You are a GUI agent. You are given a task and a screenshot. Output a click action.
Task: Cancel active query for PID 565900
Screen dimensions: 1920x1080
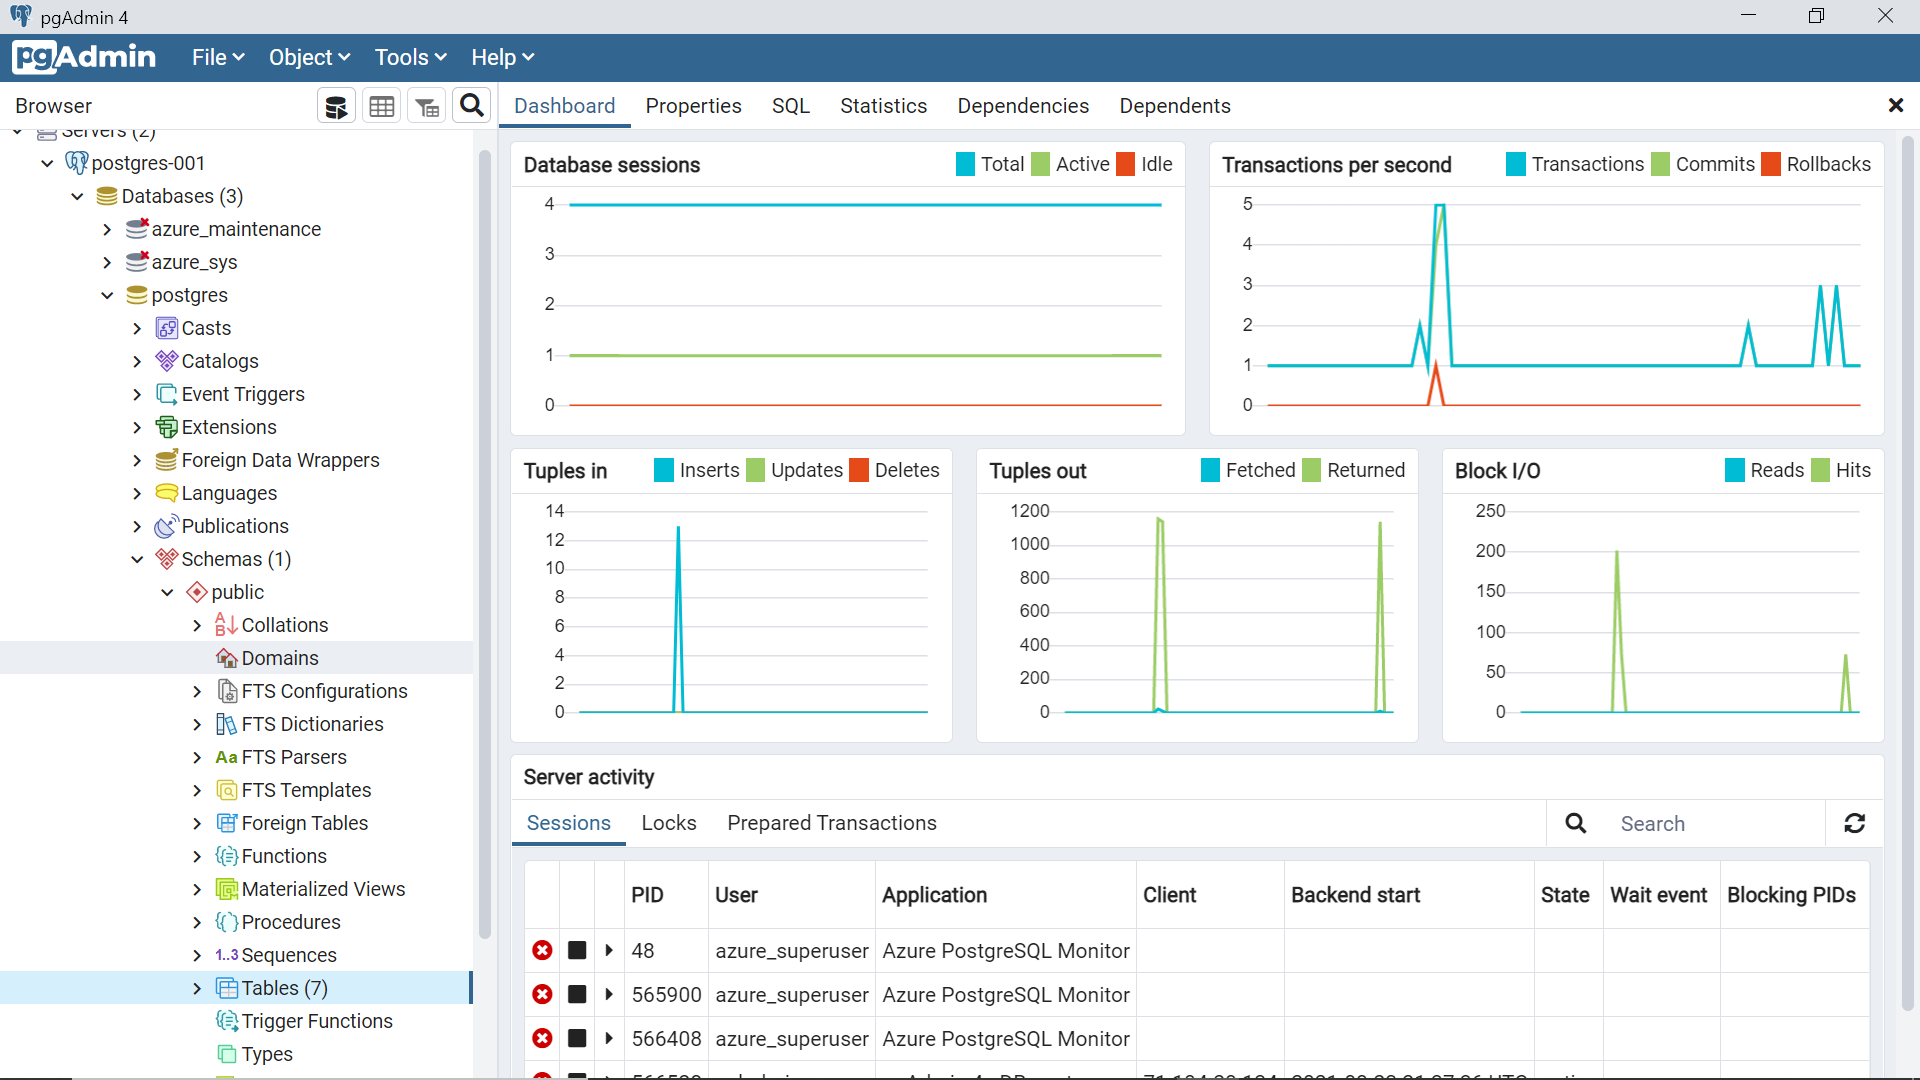[x=577, y=994]
